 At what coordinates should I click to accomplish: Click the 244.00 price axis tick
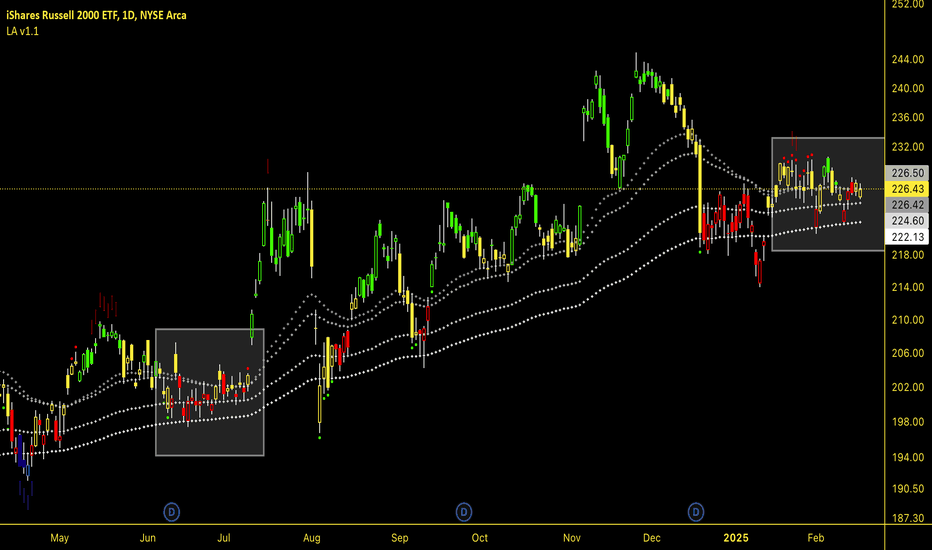click(908, 59)
